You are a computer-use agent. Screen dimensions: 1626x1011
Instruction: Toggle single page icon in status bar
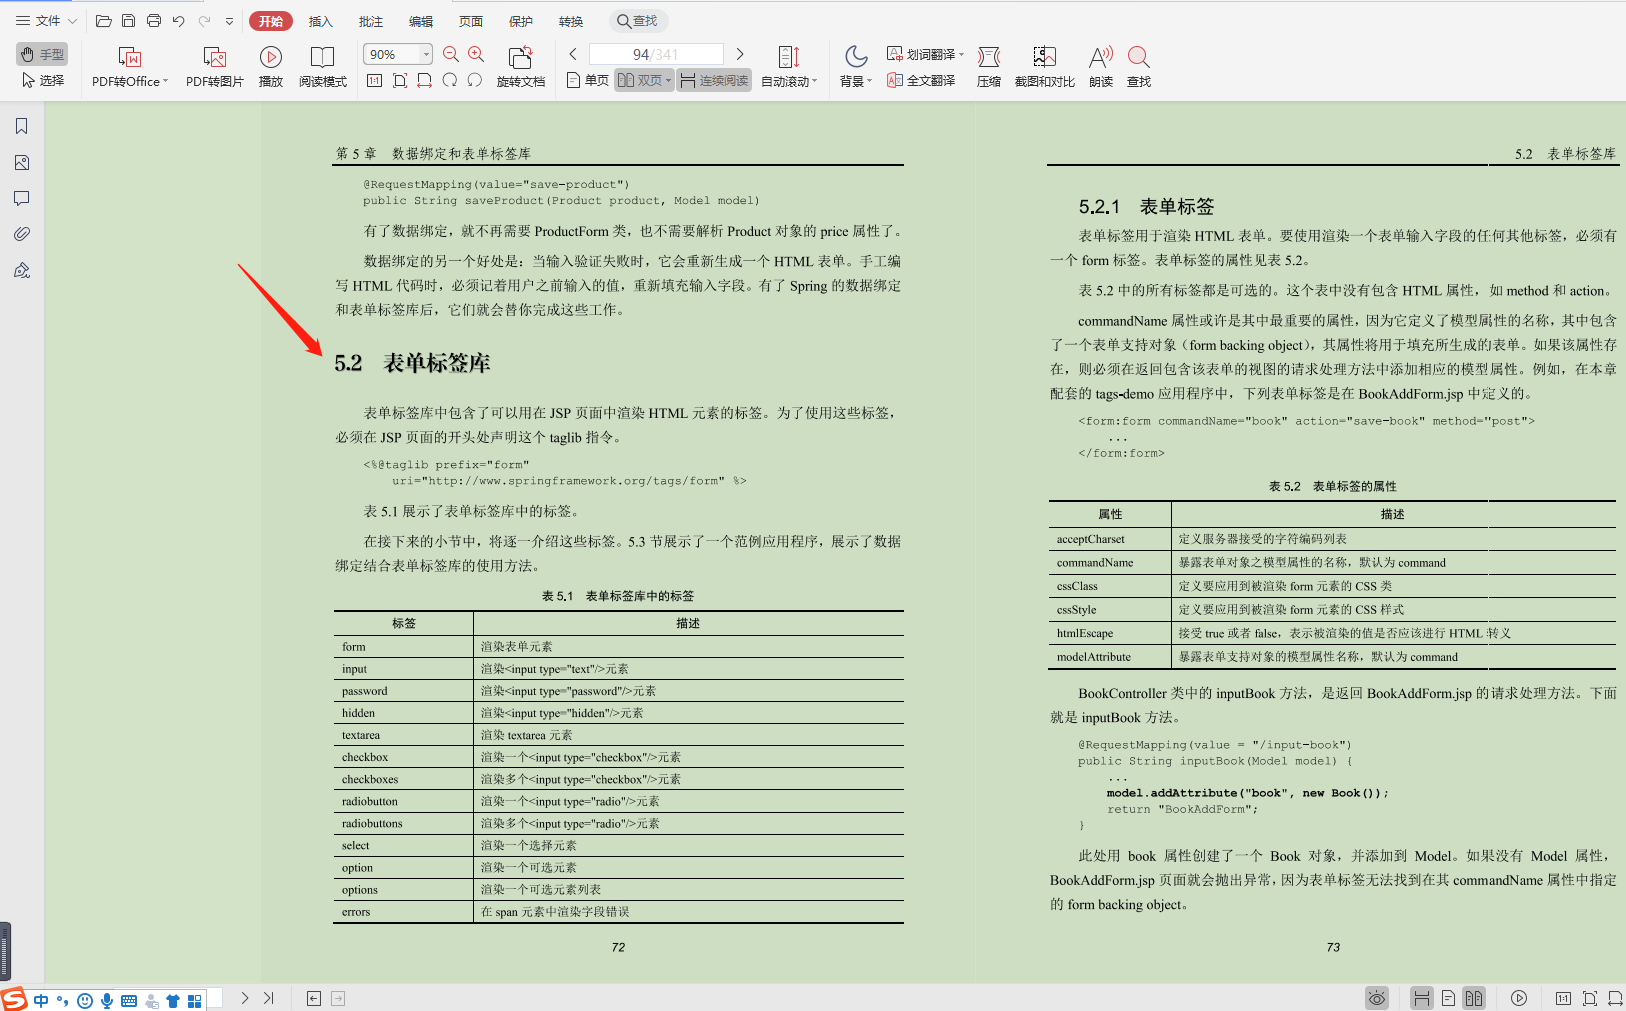(1448, 998)
